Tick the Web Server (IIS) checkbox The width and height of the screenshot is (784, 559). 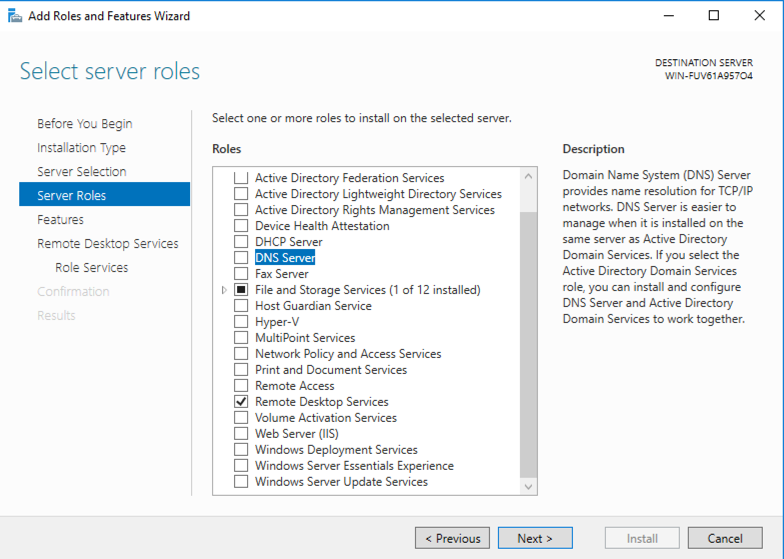pos(241,434)
